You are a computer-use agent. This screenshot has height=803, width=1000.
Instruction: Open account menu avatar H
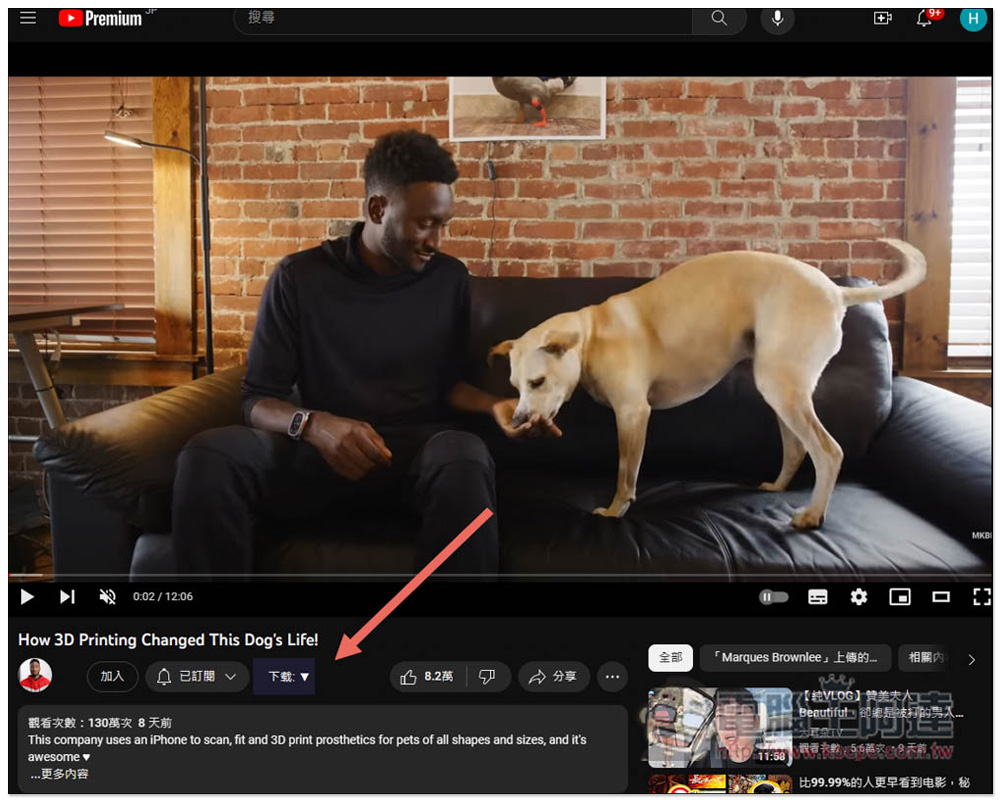click(973, 18)
